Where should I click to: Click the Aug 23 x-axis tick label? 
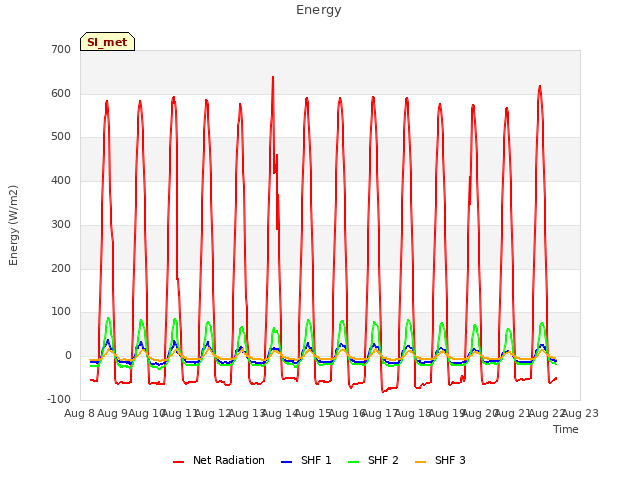click(x=580, y=413)
